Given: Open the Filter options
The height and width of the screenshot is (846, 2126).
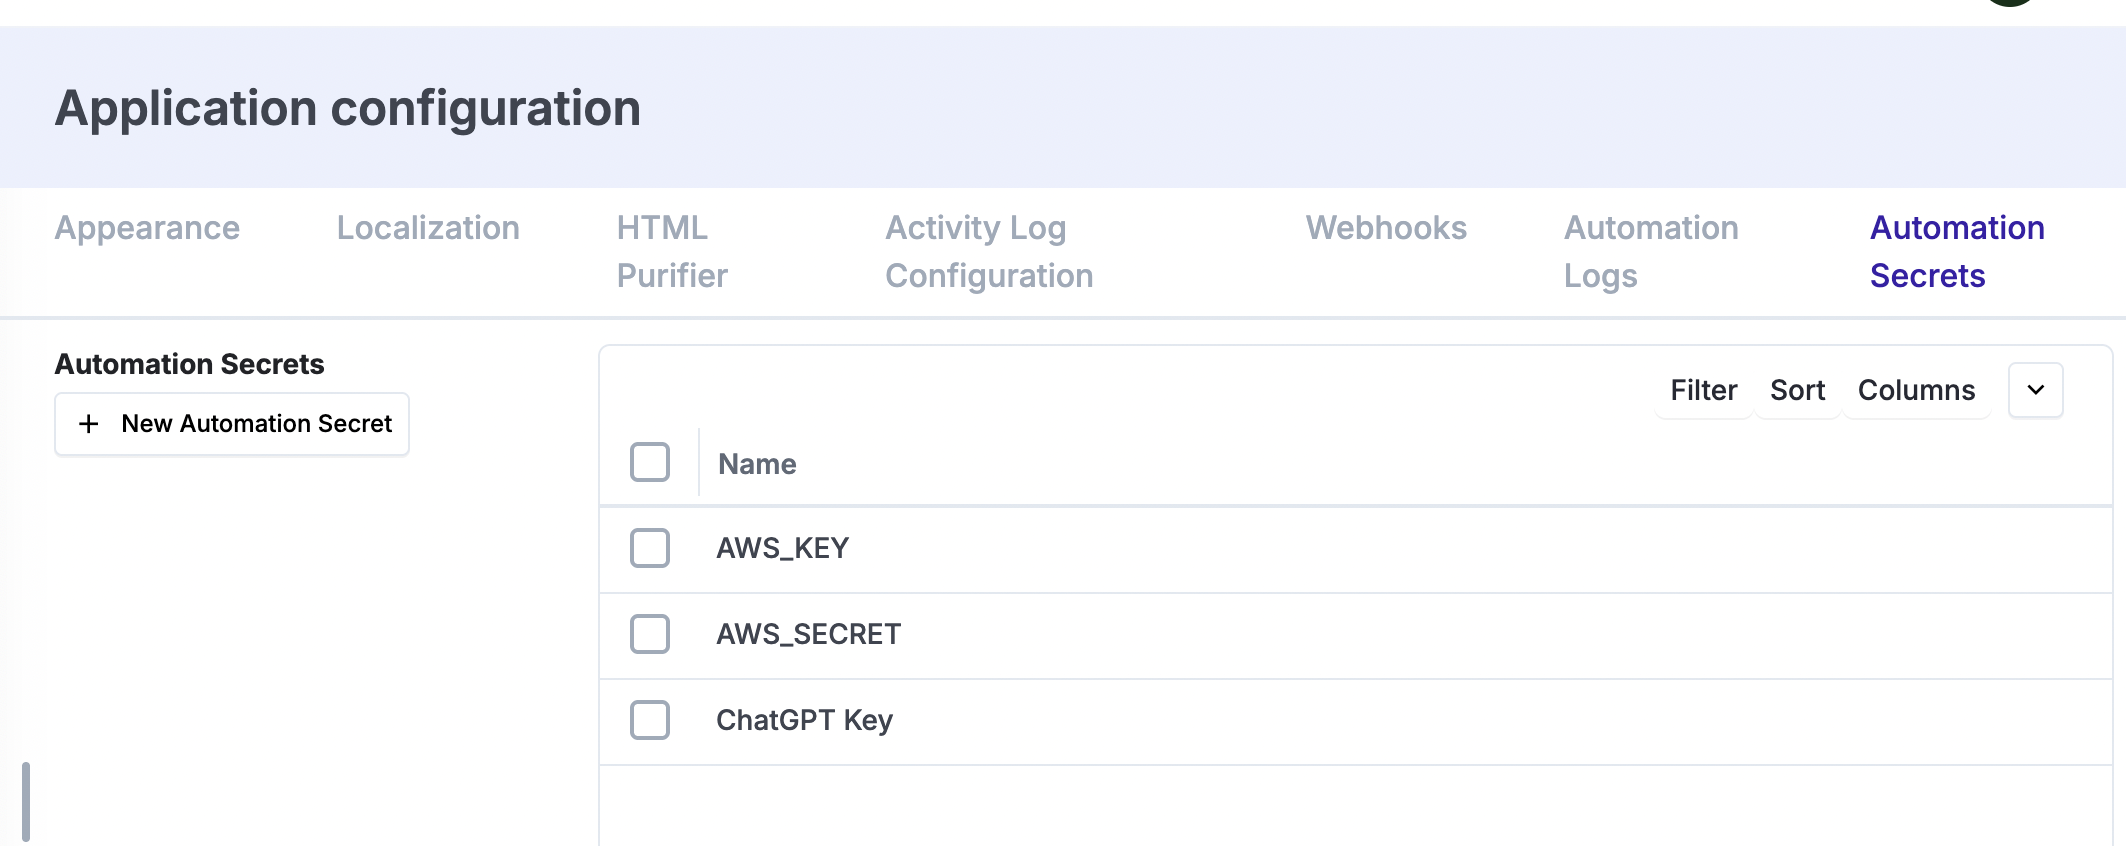Looking at the screenshot, I should [x=1703, y=390].
